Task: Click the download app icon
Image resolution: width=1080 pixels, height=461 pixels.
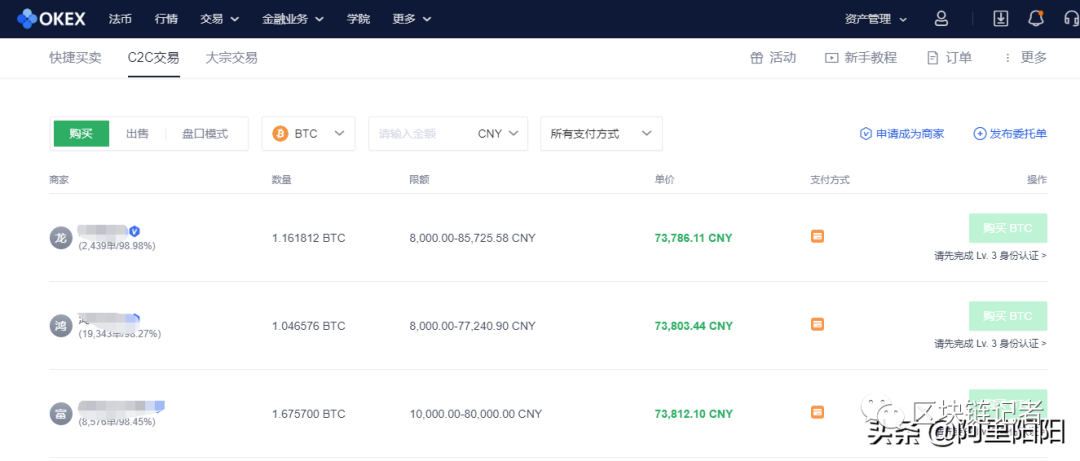Action: 1001,19
